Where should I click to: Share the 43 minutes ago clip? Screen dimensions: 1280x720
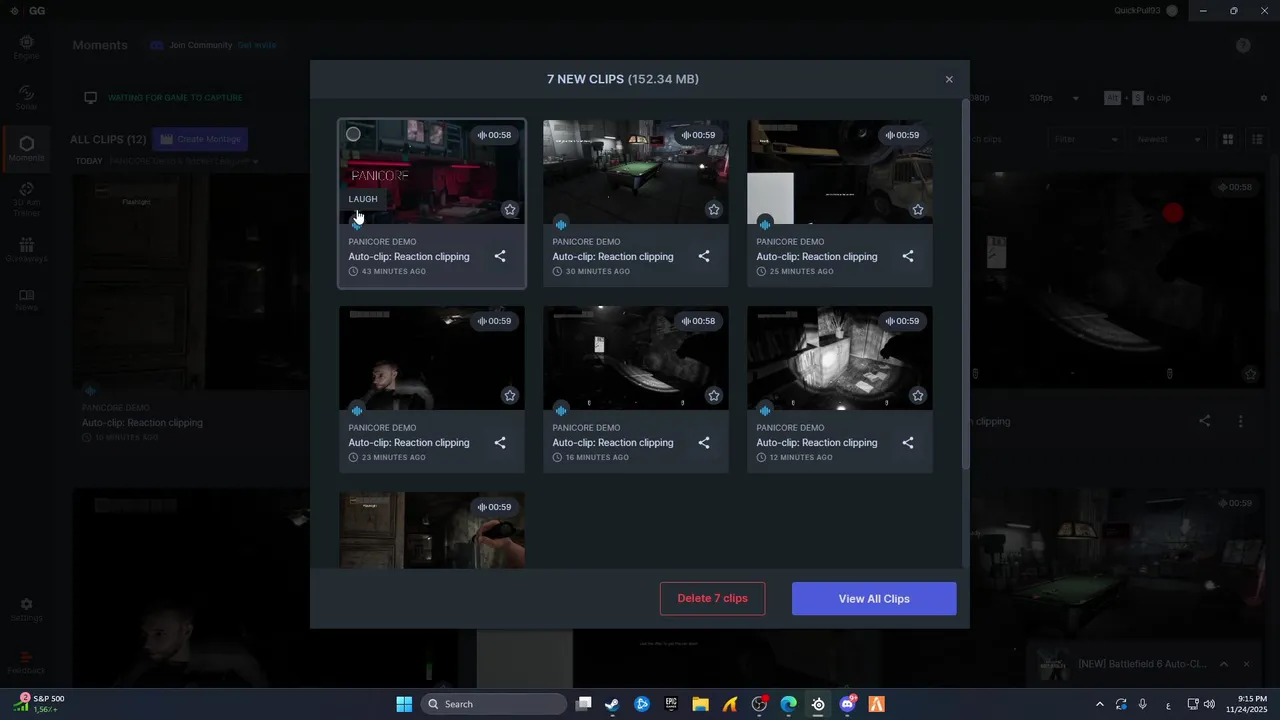(x=500, y=257)
